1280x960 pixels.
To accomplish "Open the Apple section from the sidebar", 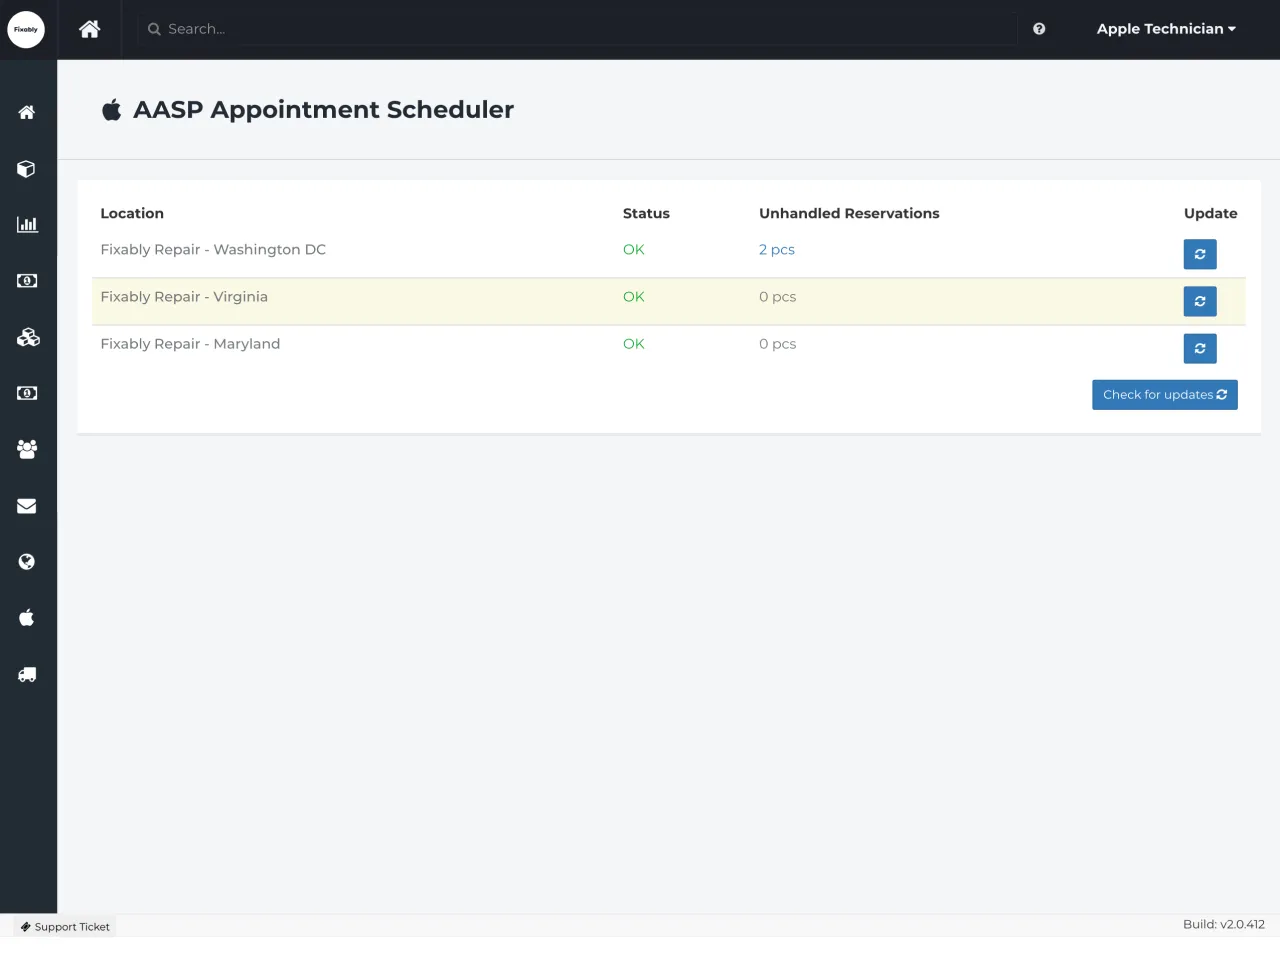I will (x=26, y=617).
